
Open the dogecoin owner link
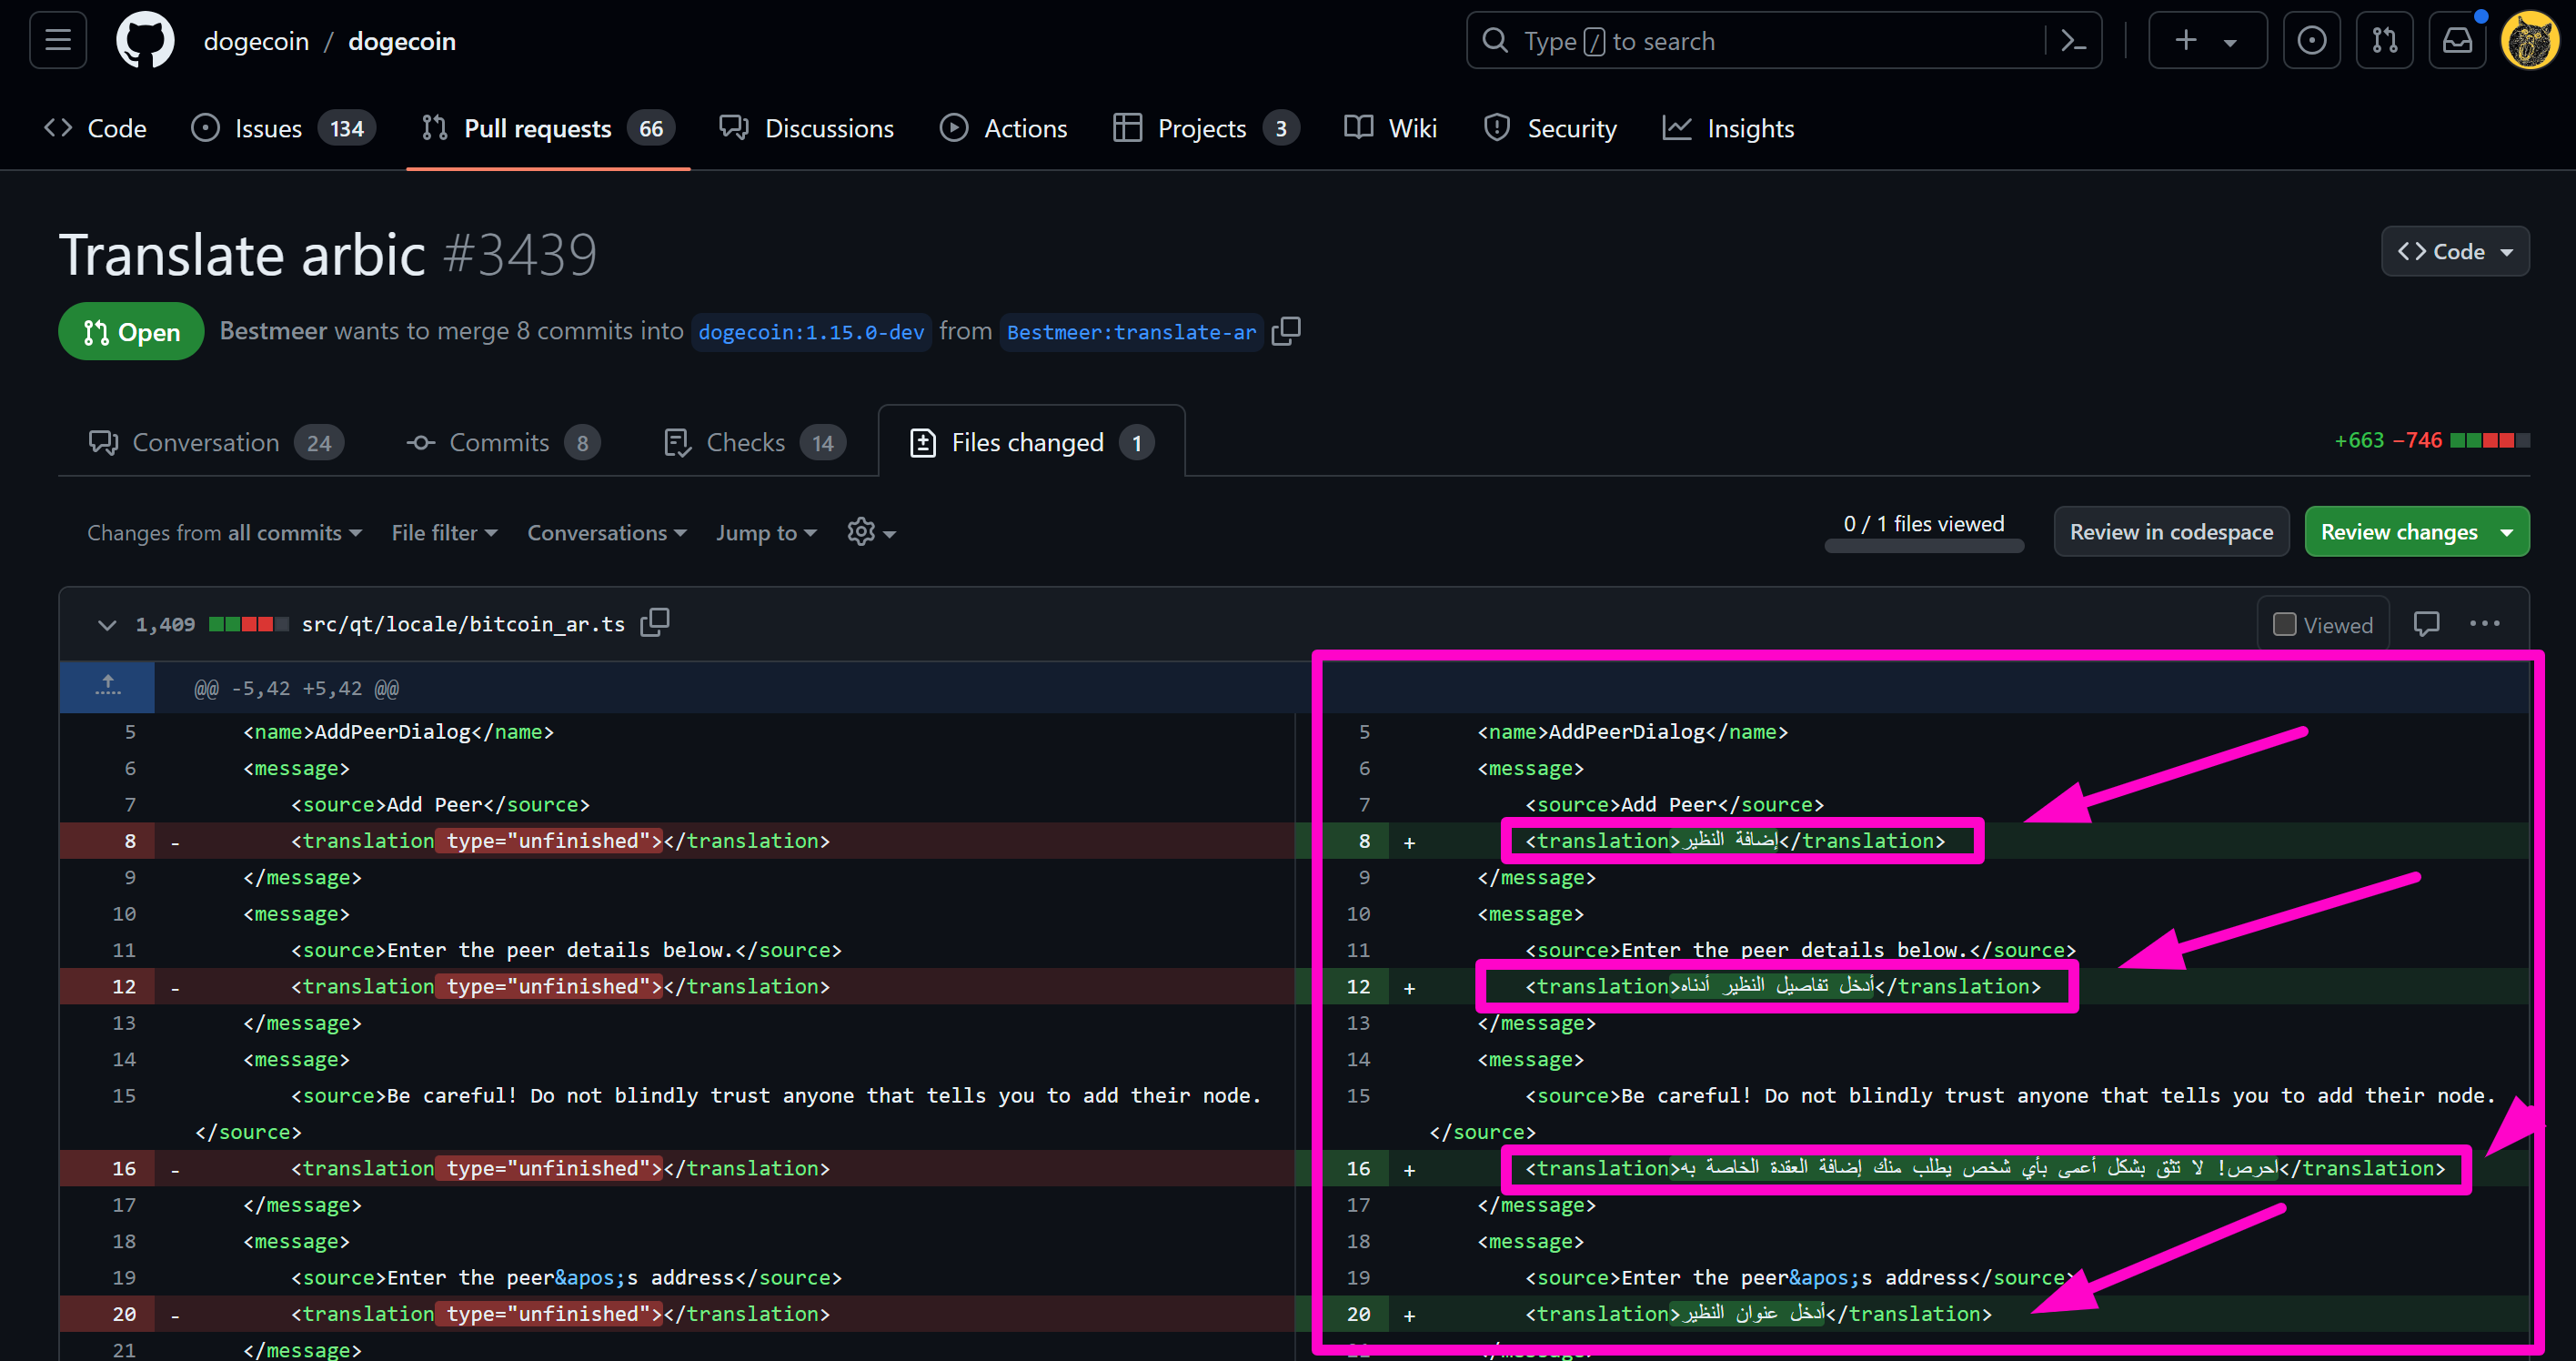(256, 41)
